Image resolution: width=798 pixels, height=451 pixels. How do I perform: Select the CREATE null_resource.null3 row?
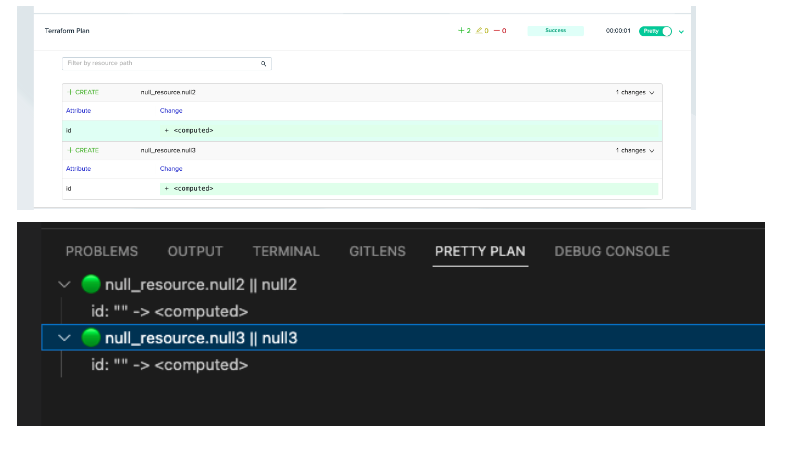point(362,151)
